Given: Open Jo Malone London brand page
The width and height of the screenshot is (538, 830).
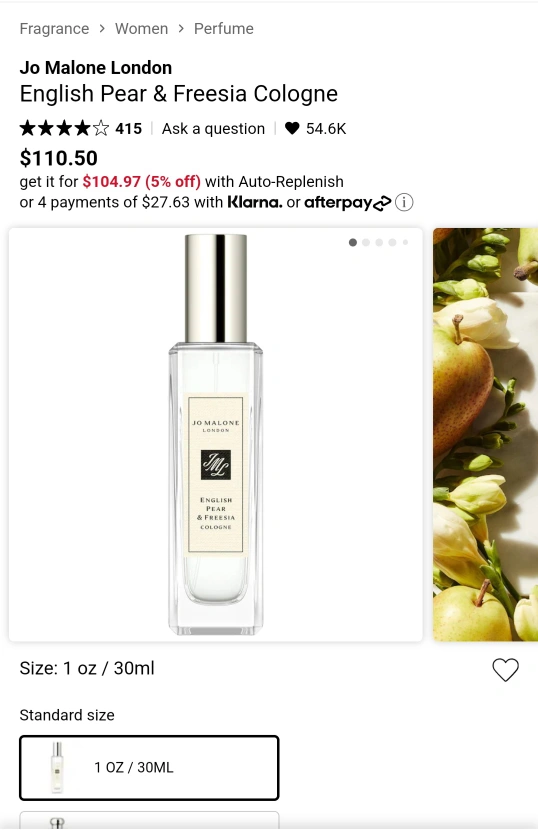Looking at the screenshot, I should pos(96,68).
